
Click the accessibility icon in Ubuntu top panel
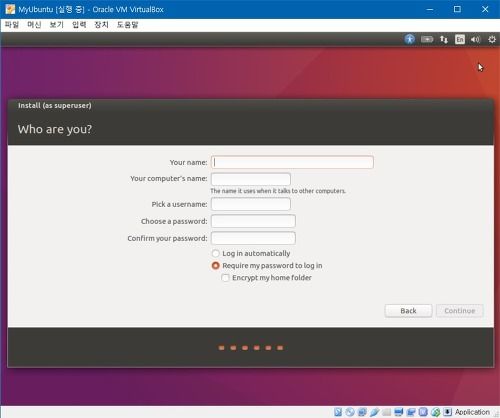pyautogui.click(x=410, y=39)
